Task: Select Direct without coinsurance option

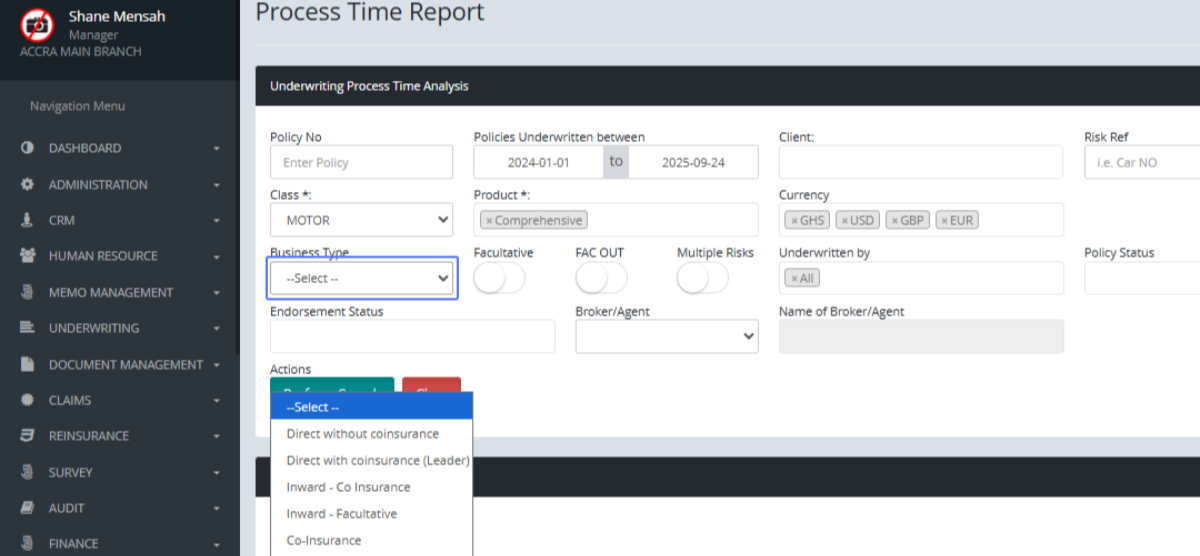Action: 362,434
